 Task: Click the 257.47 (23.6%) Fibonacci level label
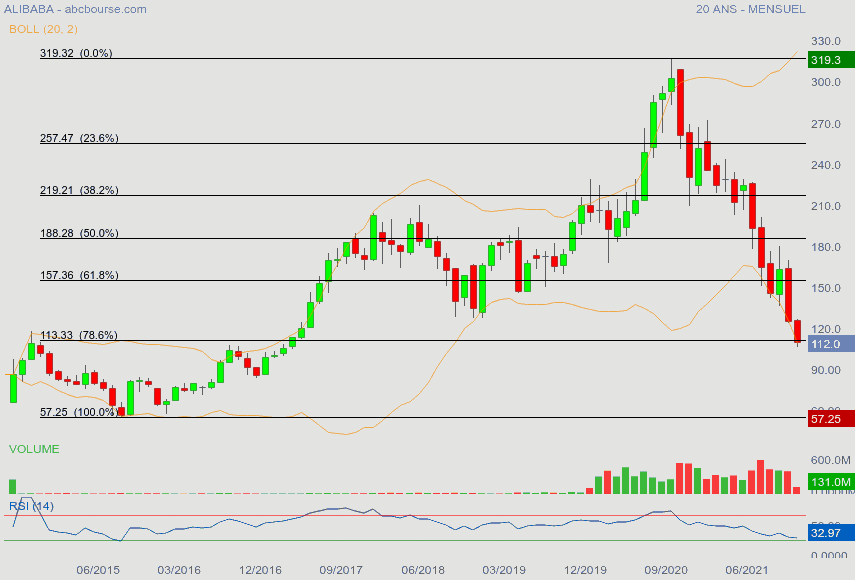pyautogui.click(x=79, y=138)
